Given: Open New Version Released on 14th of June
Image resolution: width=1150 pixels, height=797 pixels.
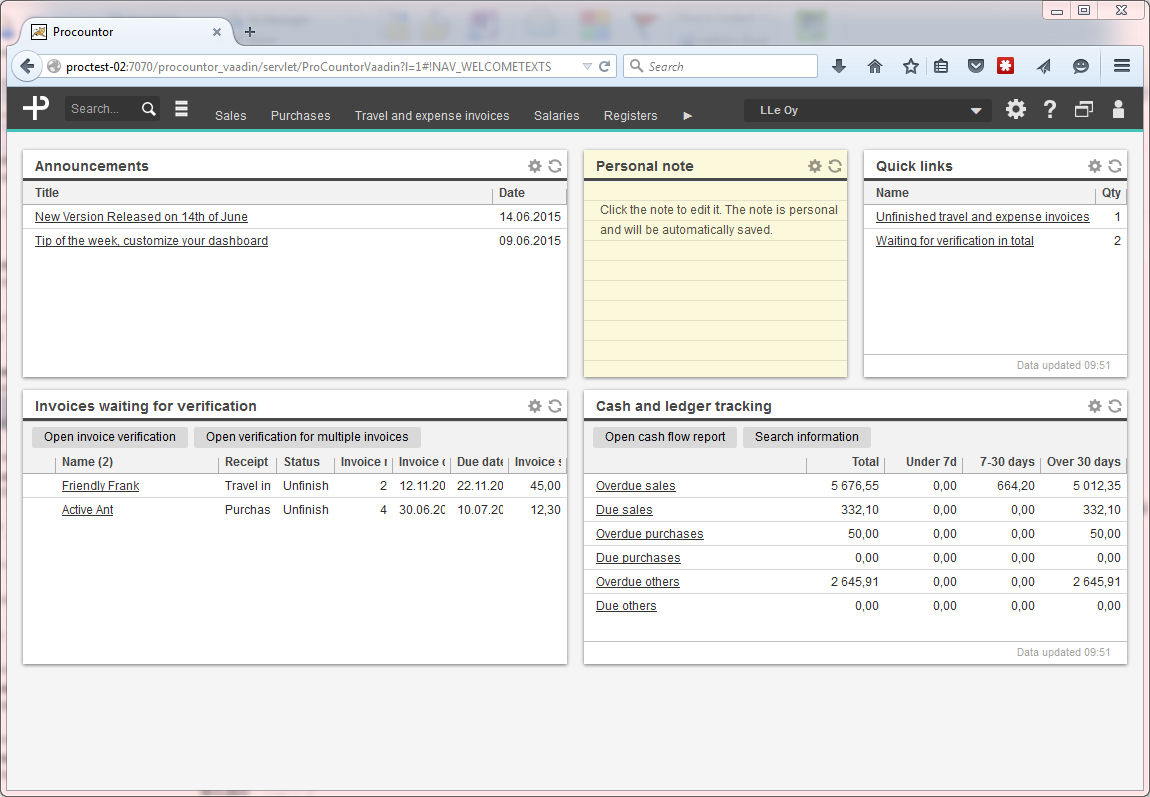Looking at the screenshot, I should (141, 217).
